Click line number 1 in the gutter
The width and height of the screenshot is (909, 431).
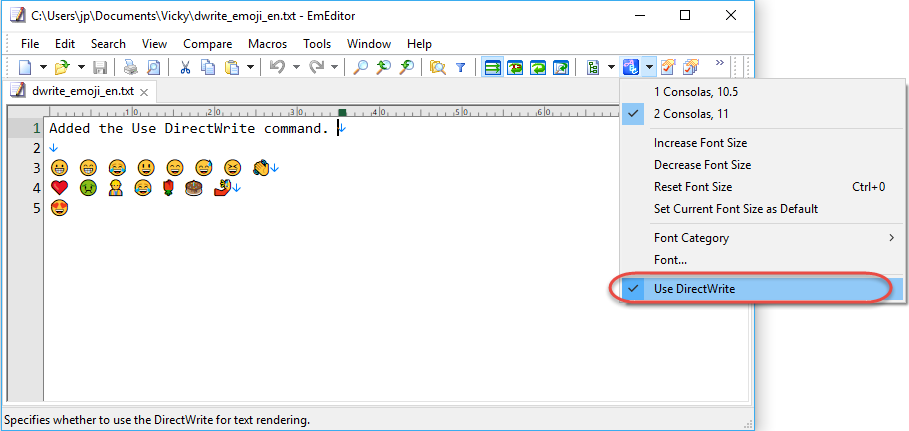click(x=37, y=128)
